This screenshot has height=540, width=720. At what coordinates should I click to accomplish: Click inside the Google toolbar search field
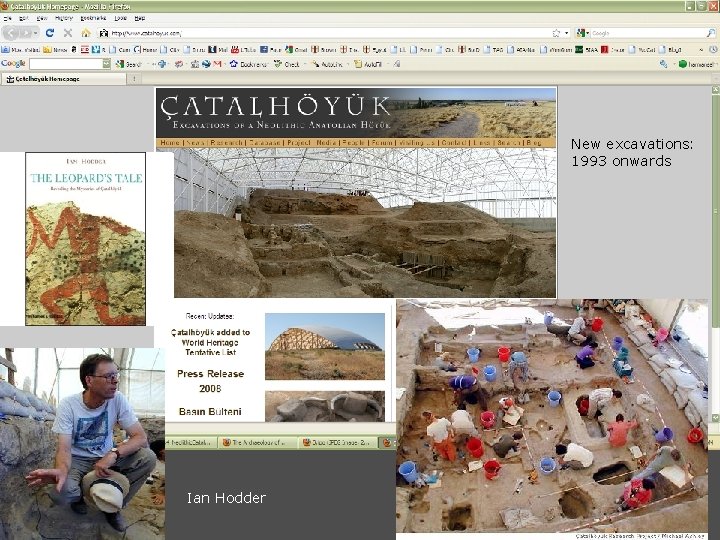point(66,64)
